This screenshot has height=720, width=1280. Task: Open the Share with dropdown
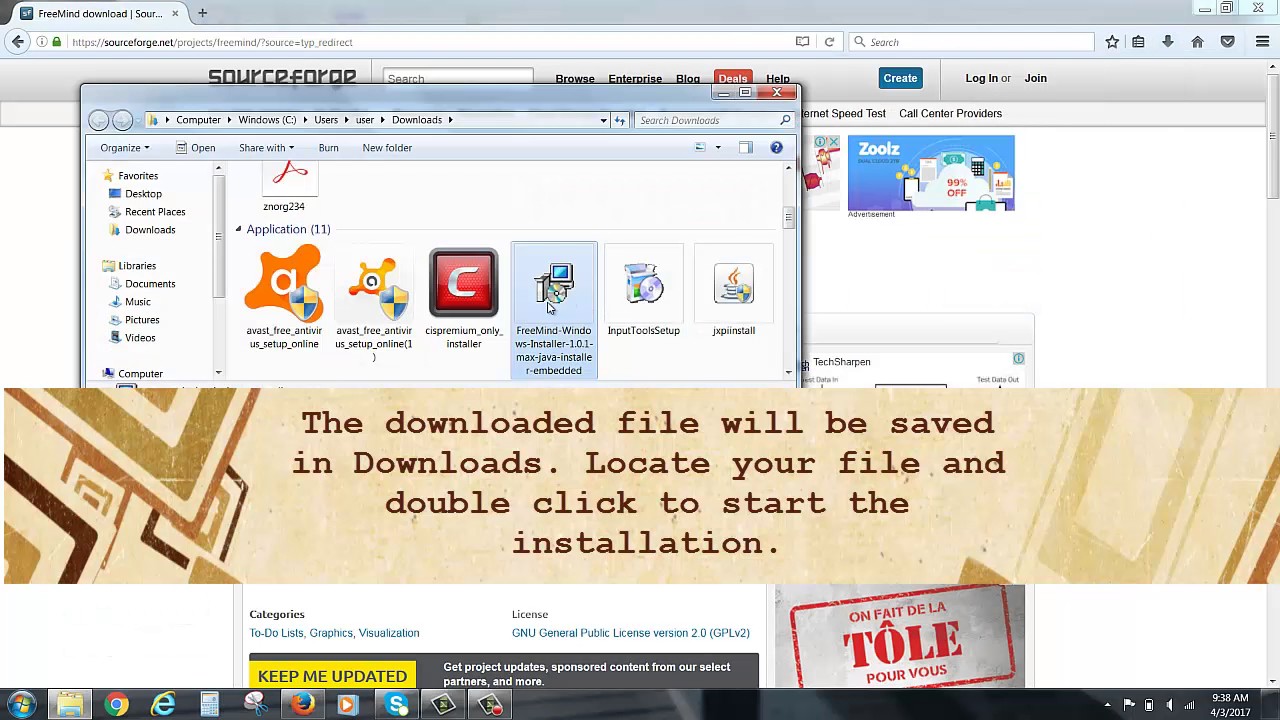[266, 148]
